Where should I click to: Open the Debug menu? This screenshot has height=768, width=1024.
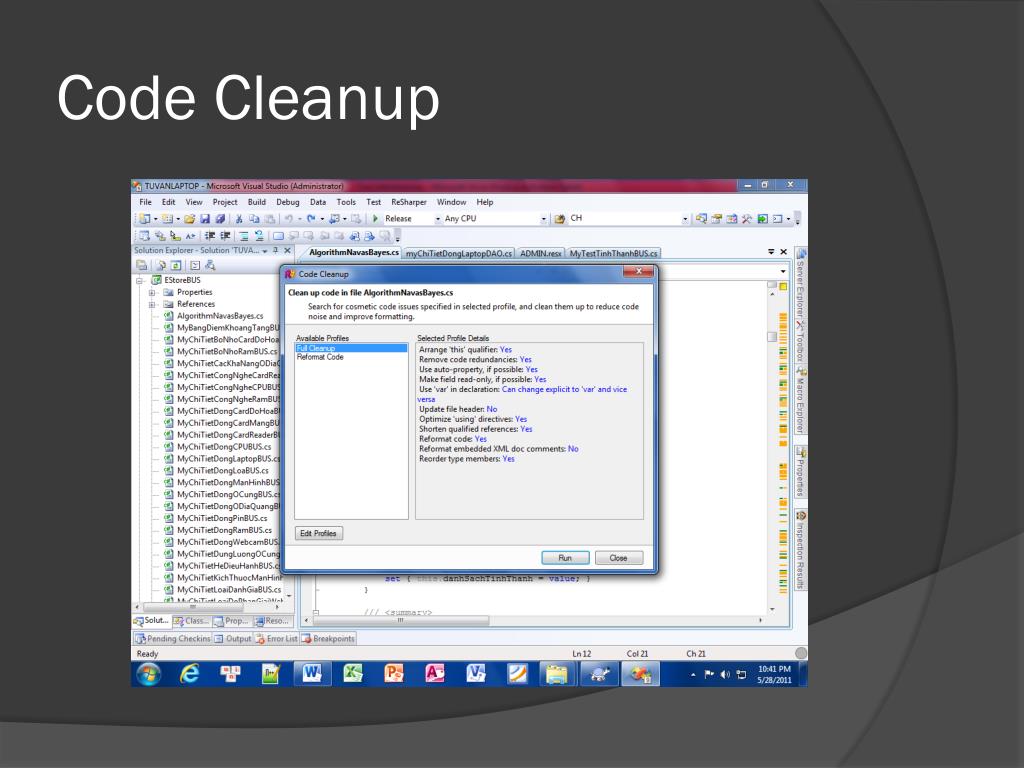tap(287, 202)
